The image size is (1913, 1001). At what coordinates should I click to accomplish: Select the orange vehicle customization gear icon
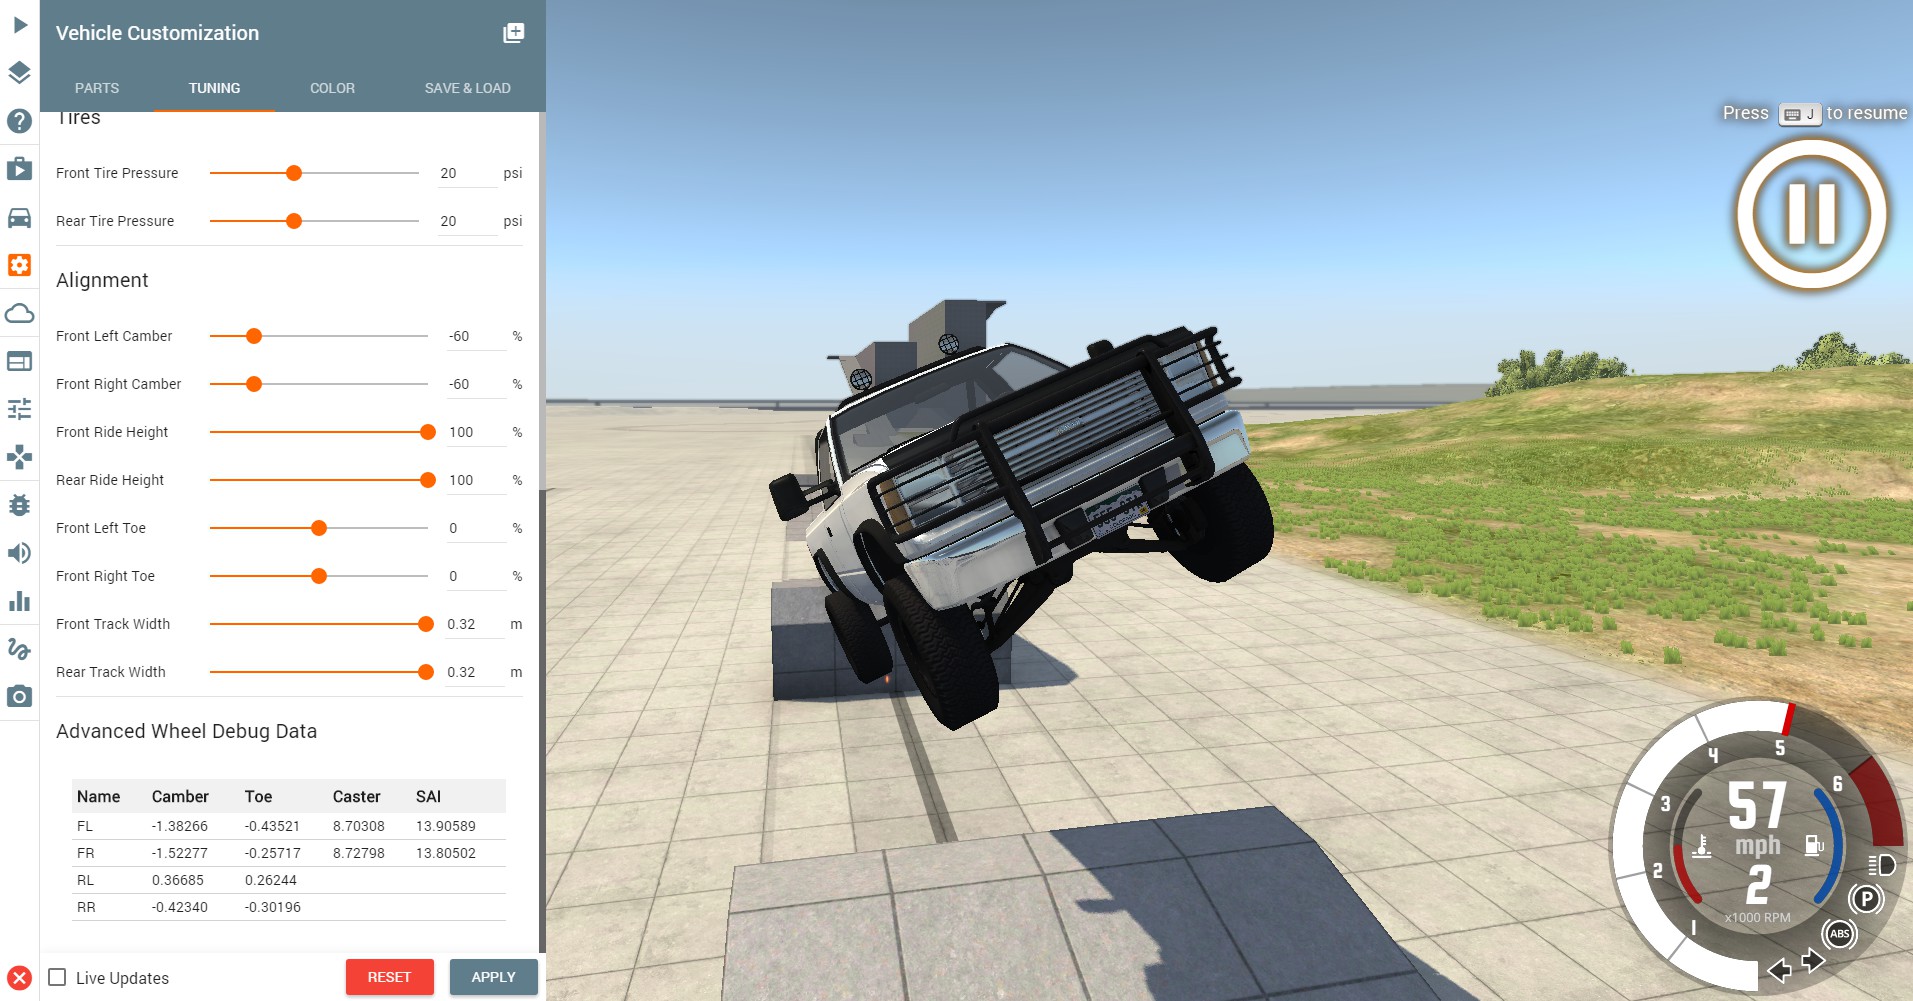click(20, 265)
